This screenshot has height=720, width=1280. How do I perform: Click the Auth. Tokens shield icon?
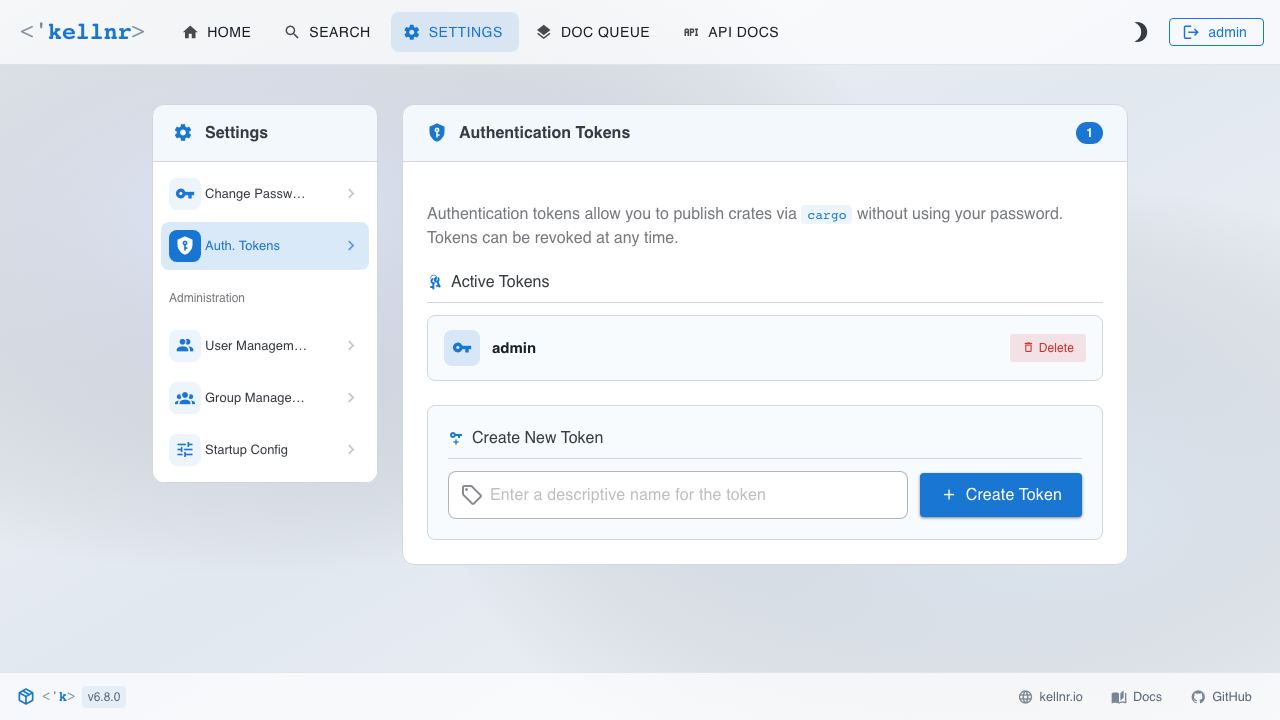coord(185,246)
